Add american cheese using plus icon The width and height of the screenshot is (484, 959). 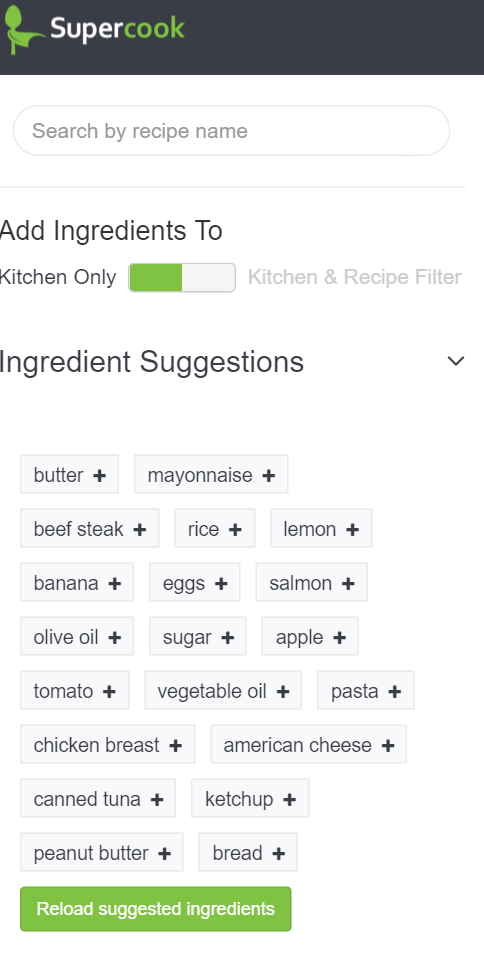pos(387,746)
